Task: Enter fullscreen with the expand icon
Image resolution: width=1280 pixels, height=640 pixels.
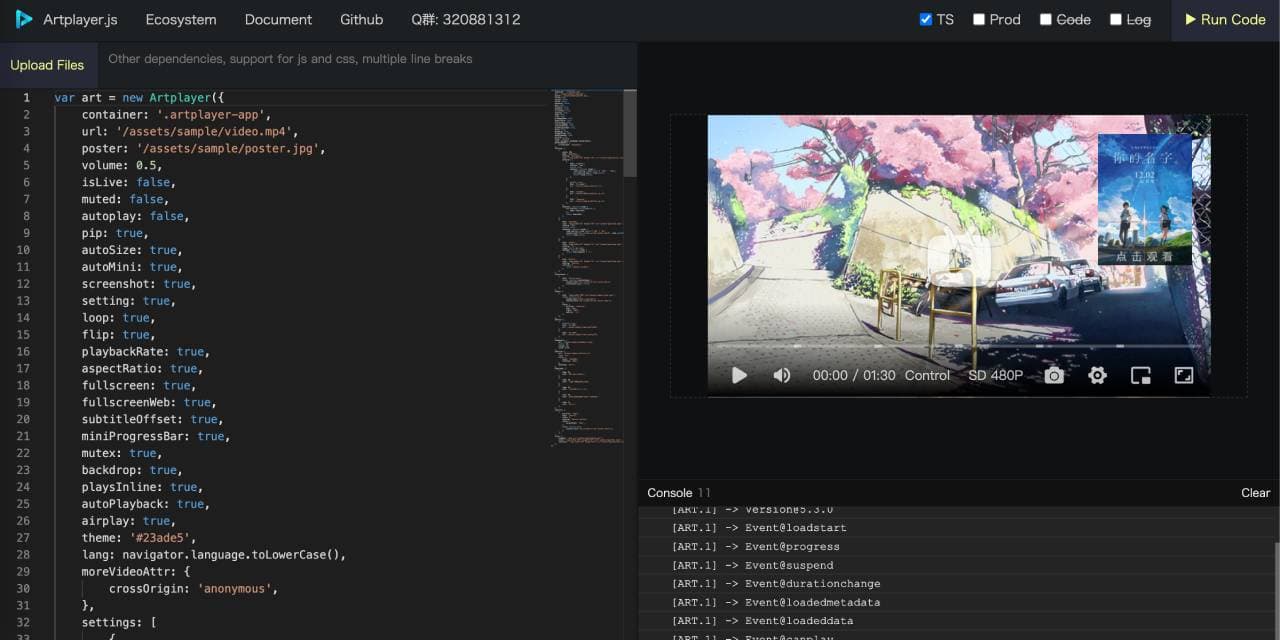Action: 1183,375
